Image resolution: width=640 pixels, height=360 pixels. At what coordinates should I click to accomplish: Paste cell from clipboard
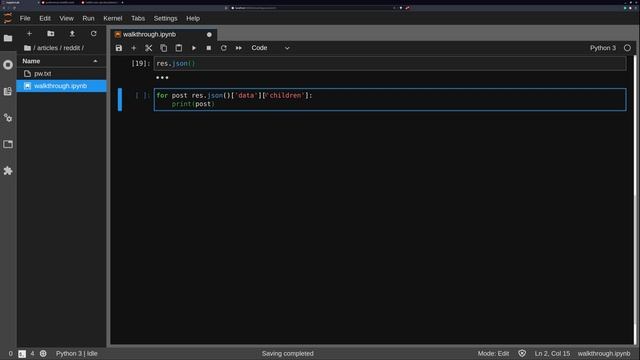point(179,48)
